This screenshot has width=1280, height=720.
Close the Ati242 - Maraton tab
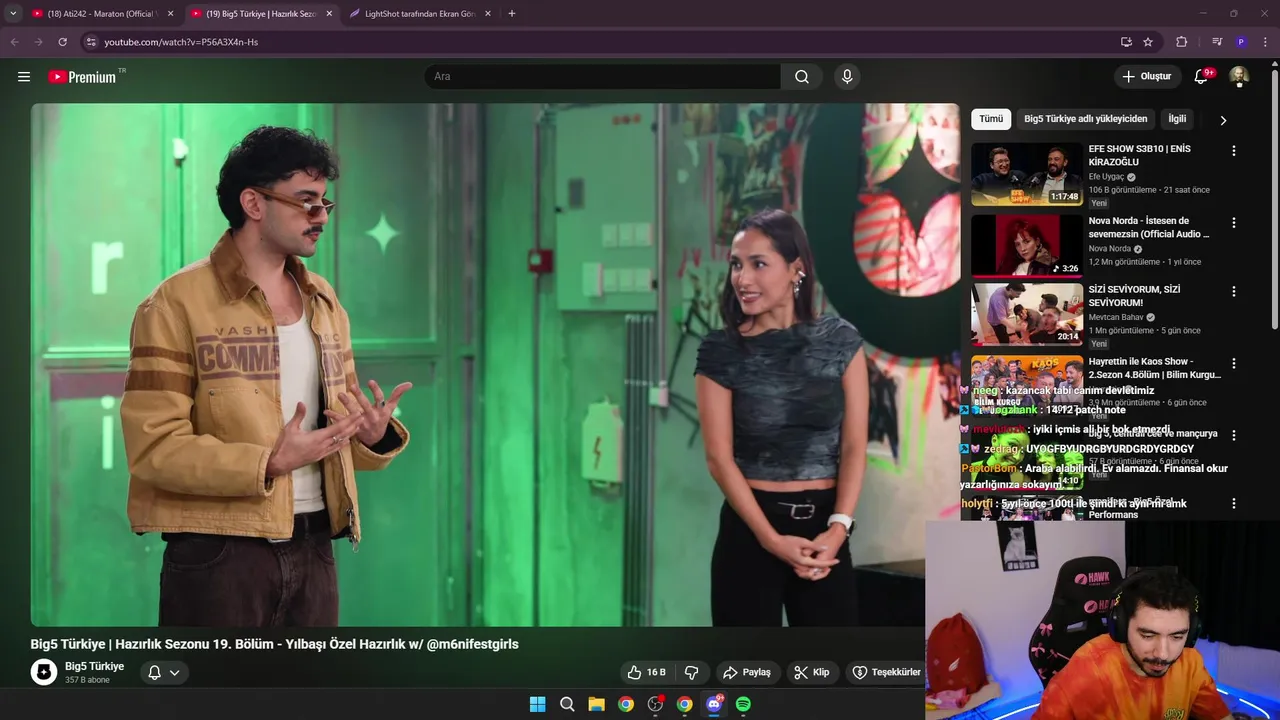[170, 14]
